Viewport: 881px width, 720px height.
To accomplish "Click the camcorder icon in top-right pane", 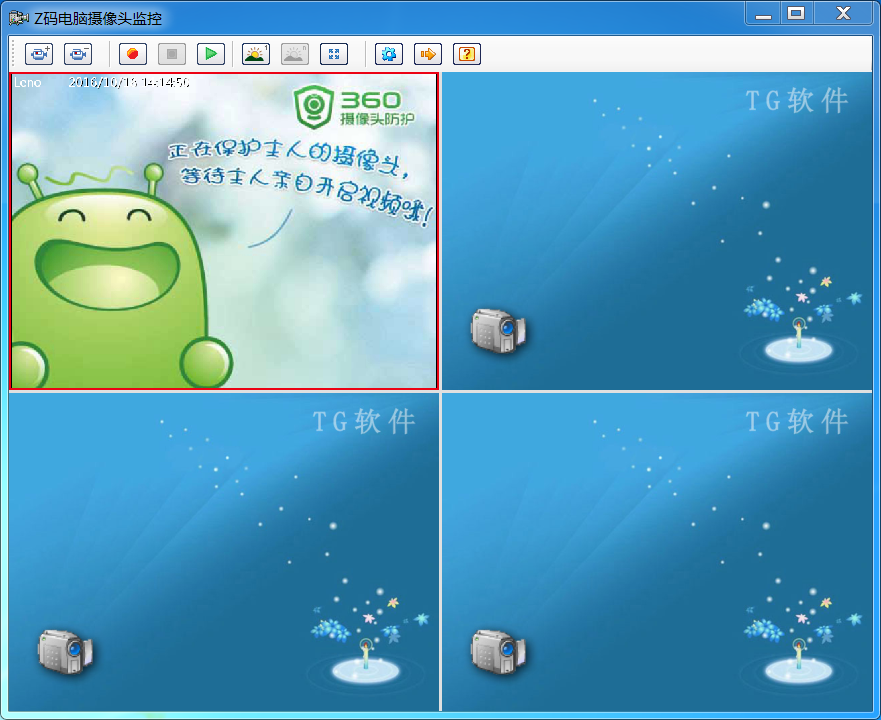I will point(498,331).
